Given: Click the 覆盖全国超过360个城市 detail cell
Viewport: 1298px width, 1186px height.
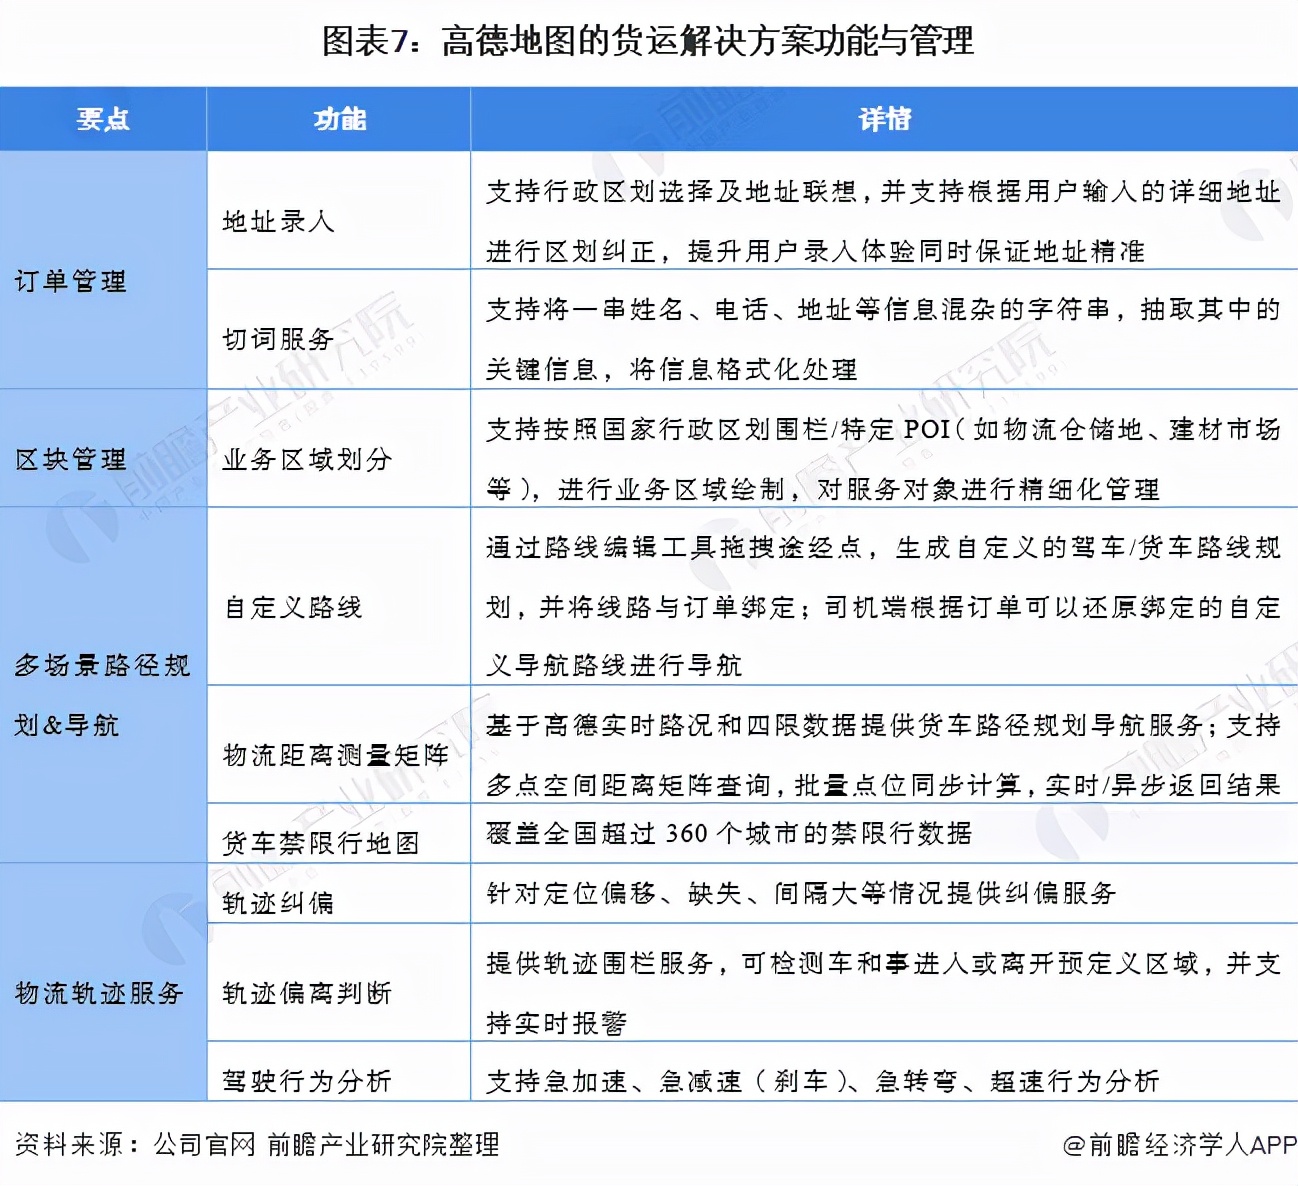Looking at the screenshot, I should 729,832.
